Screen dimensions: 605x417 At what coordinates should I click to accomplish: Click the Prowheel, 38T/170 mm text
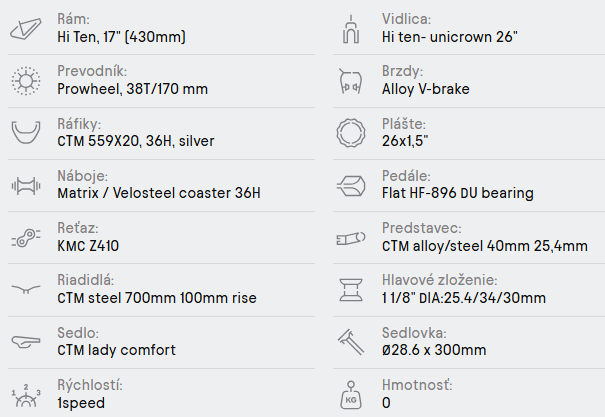(x=133, y=90)
